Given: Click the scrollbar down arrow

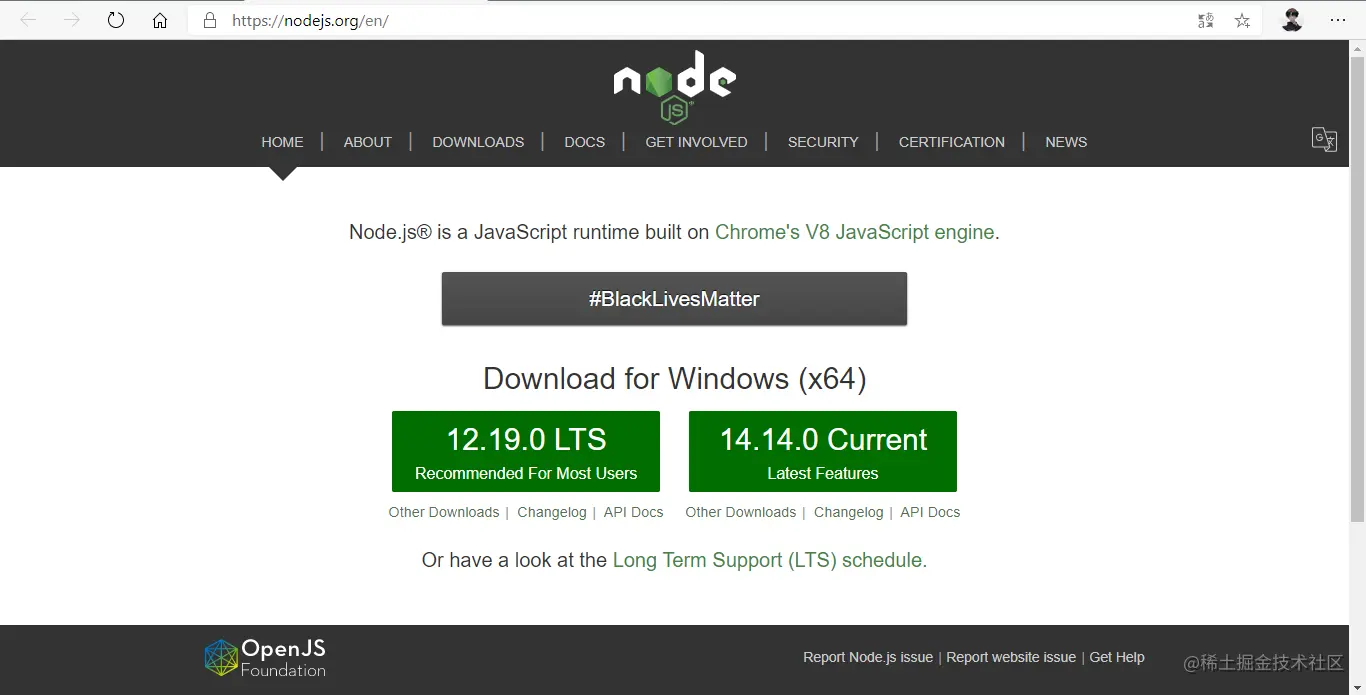Looking at the screenshot, I should (1357, 685).
